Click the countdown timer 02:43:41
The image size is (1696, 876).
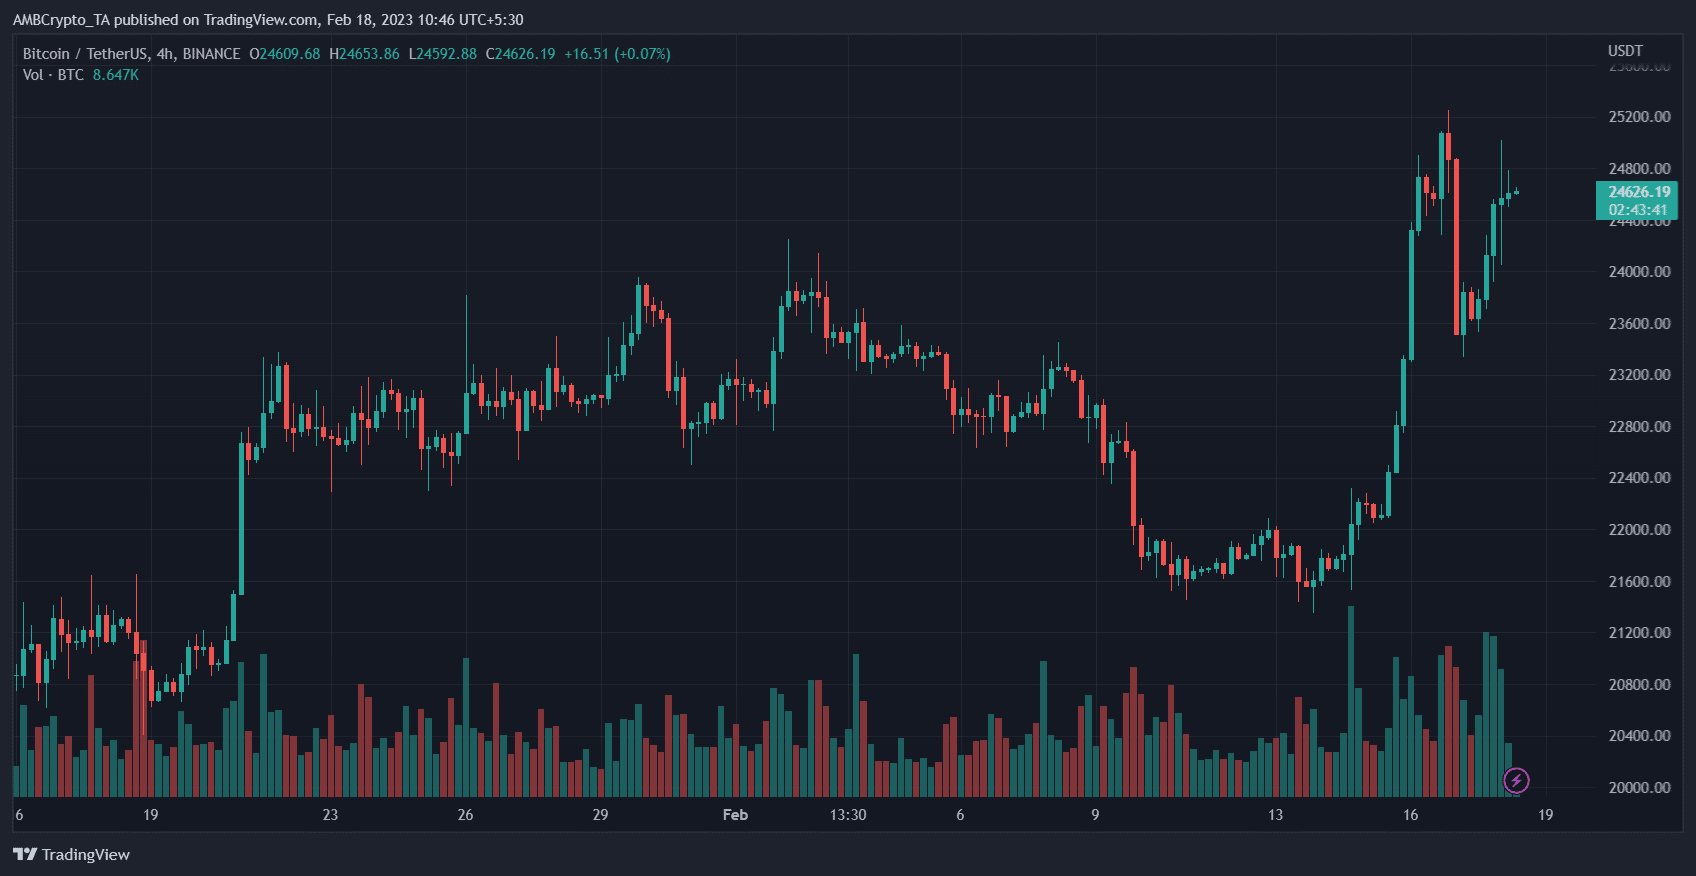(1638, 210)
